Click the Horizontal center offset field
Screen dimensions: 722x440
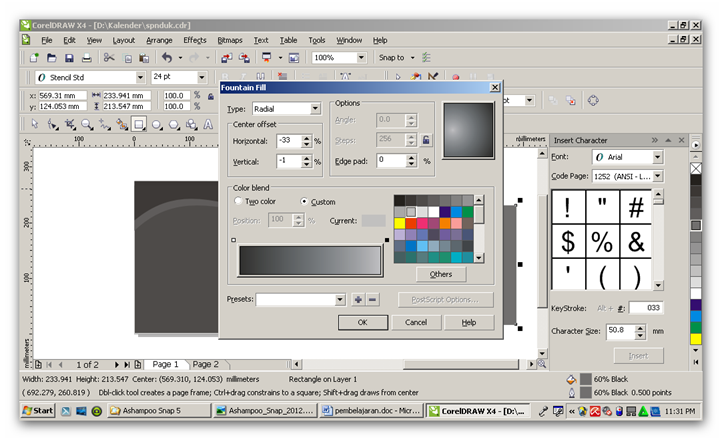288,141
